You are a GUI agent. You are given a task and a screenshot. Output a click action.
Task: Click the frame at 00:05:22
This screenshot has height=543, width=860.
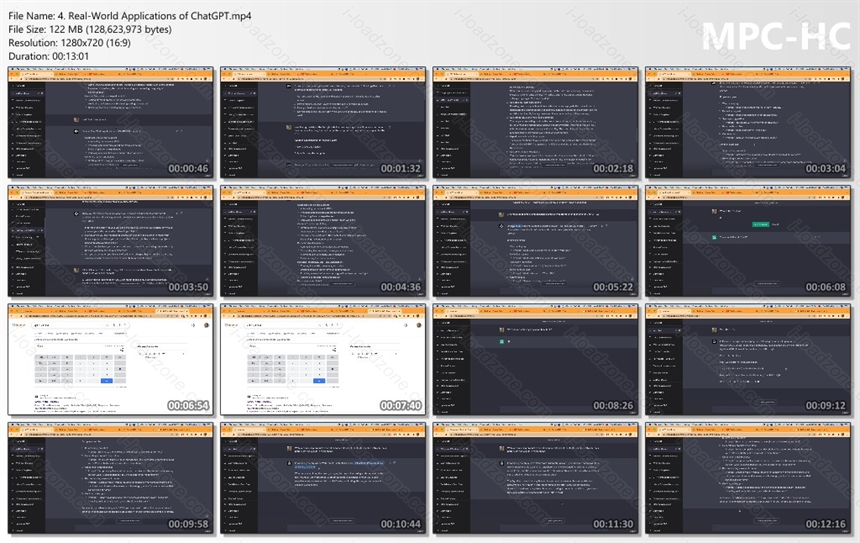coord(536,241)
